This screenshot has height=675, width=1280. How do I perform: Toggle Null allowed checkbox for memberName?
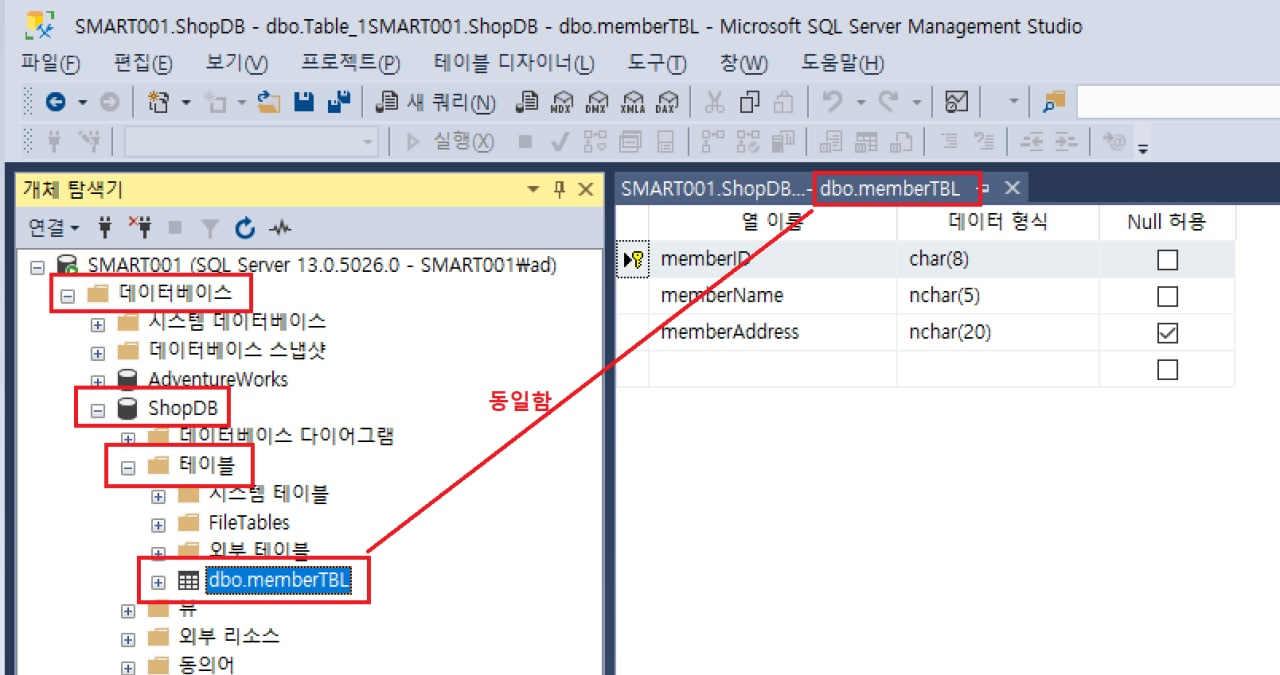(1167, 297)
